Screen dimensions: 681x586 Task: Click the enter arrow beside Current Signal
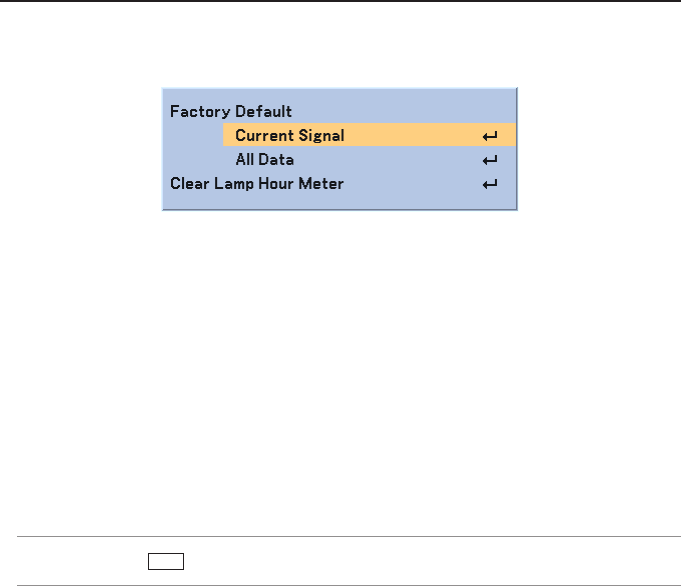coord(490,136)
